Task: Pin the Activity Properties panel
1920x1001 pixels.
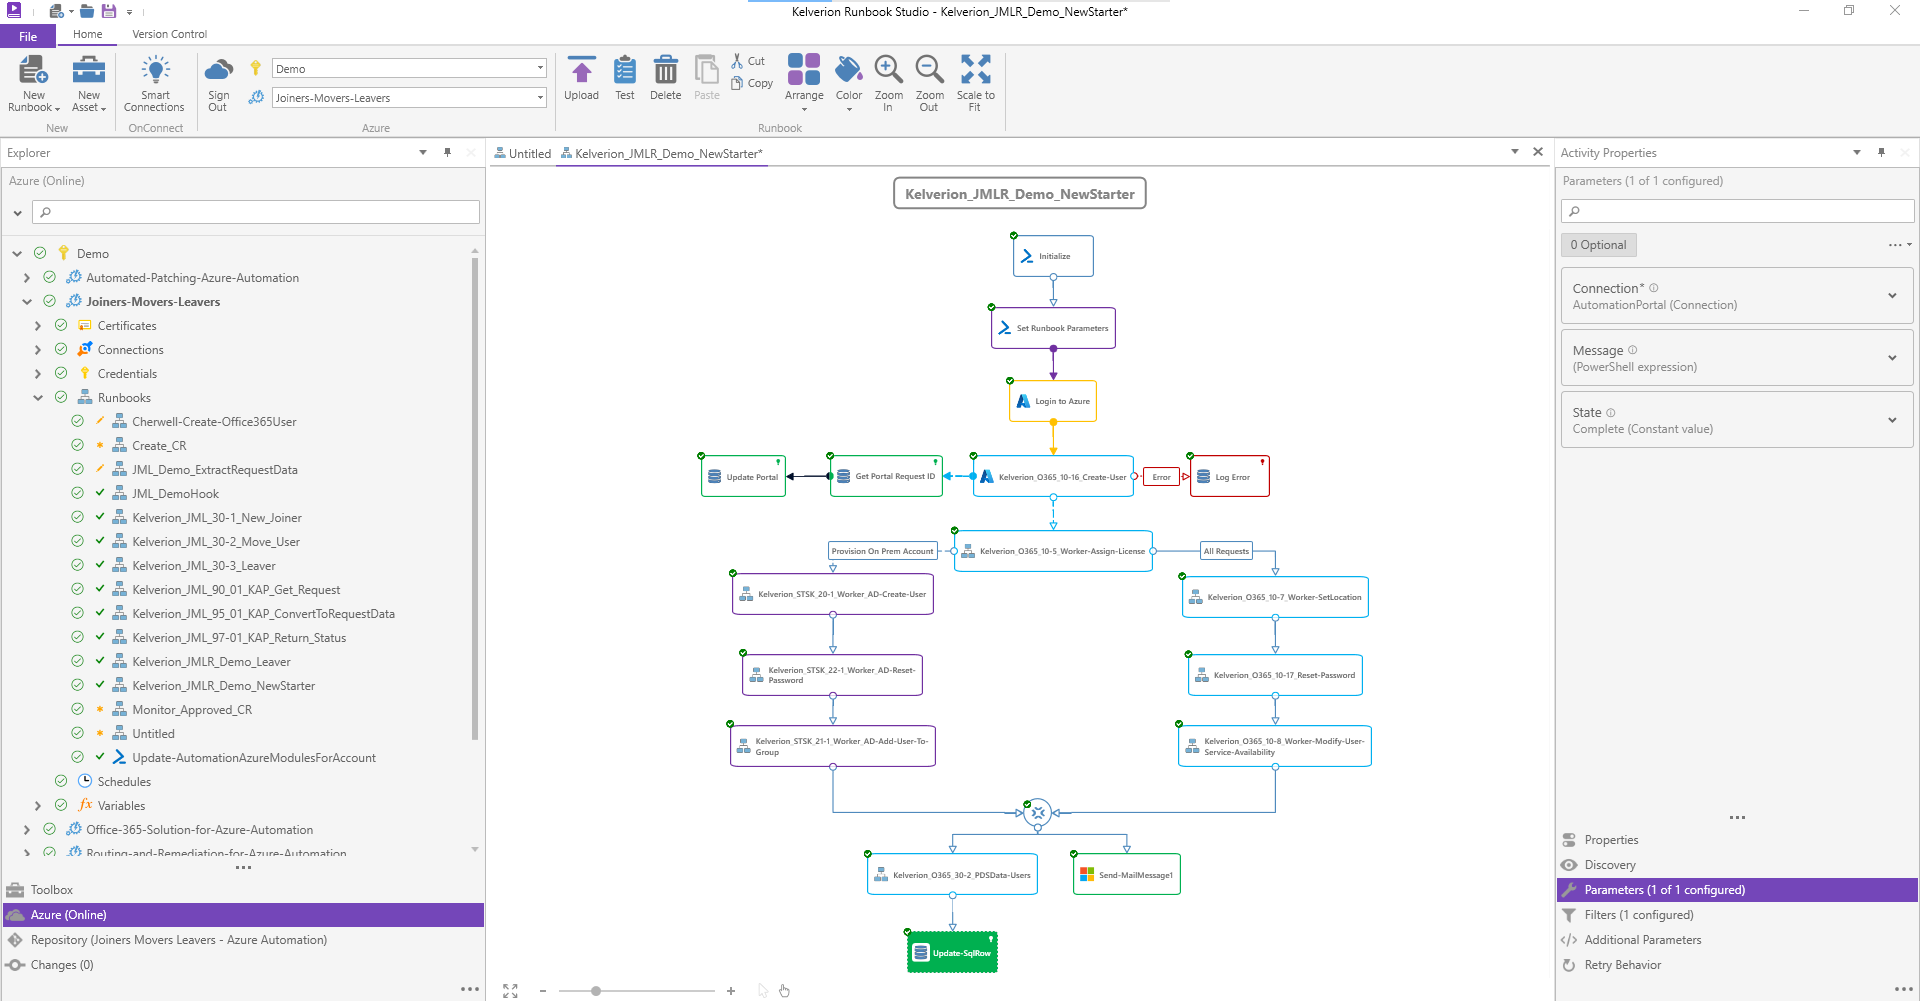Action: 1881,153
